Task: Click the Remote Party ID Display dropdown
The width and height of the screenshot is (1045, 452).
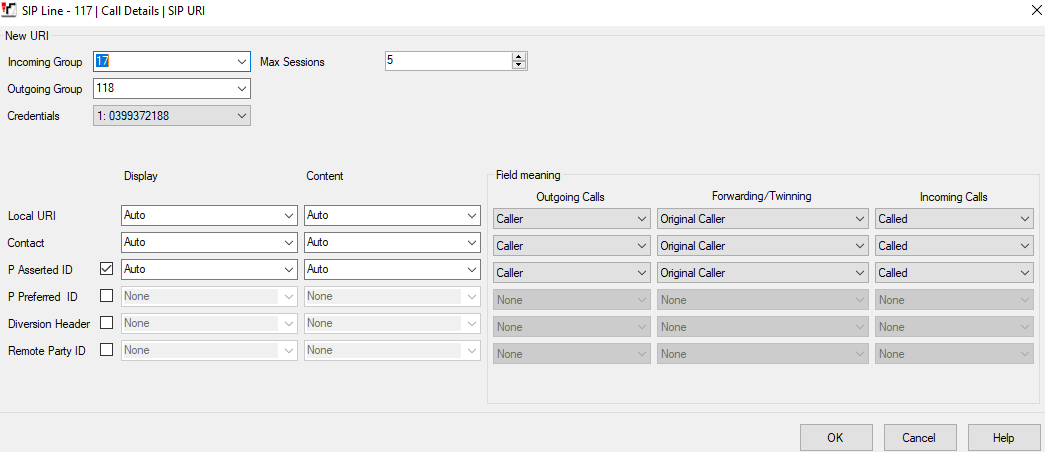Action: pyautogui.click(x=209, y=350)
